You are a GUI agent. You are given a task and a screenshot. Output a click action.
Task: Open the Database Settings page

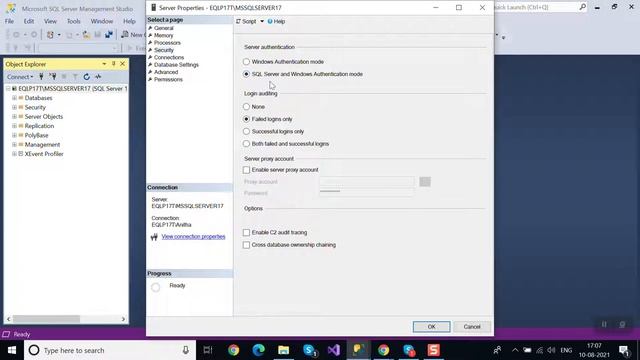176,65
